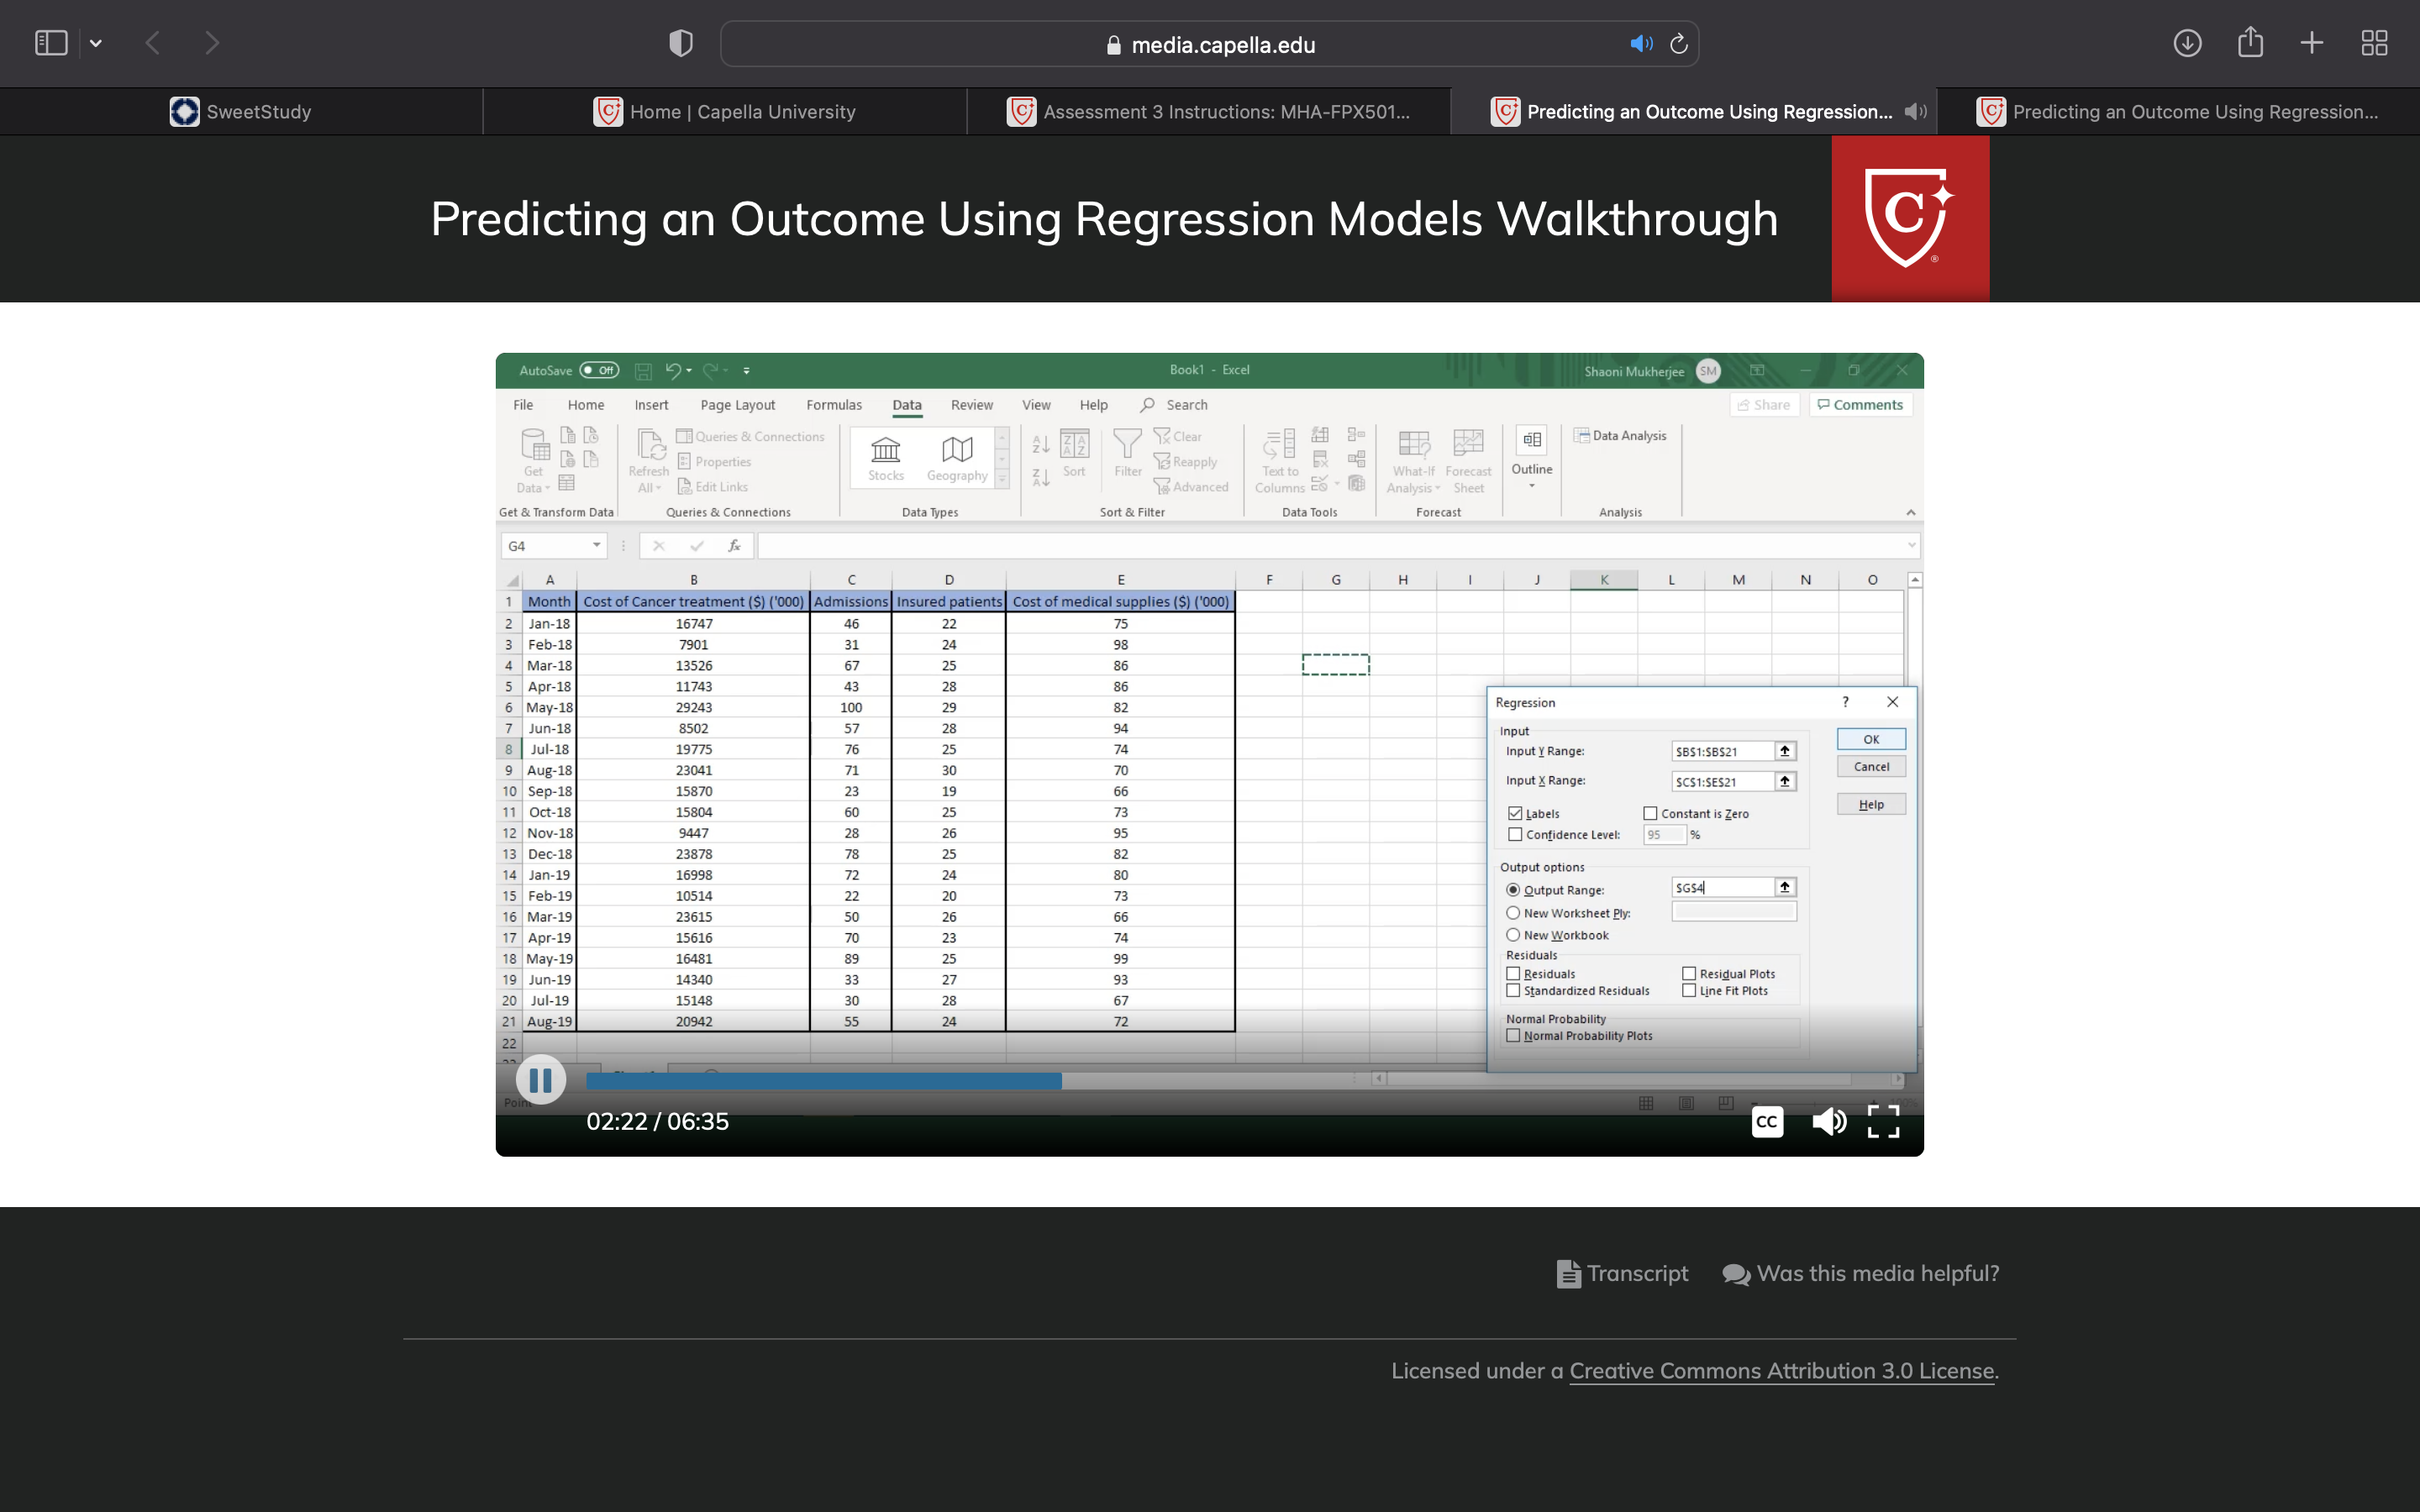This screenshot has height=1512, width=2420.
Task: Switch to Home | Capella University tab
Action: pyautogui.click(x=725, y=112)
